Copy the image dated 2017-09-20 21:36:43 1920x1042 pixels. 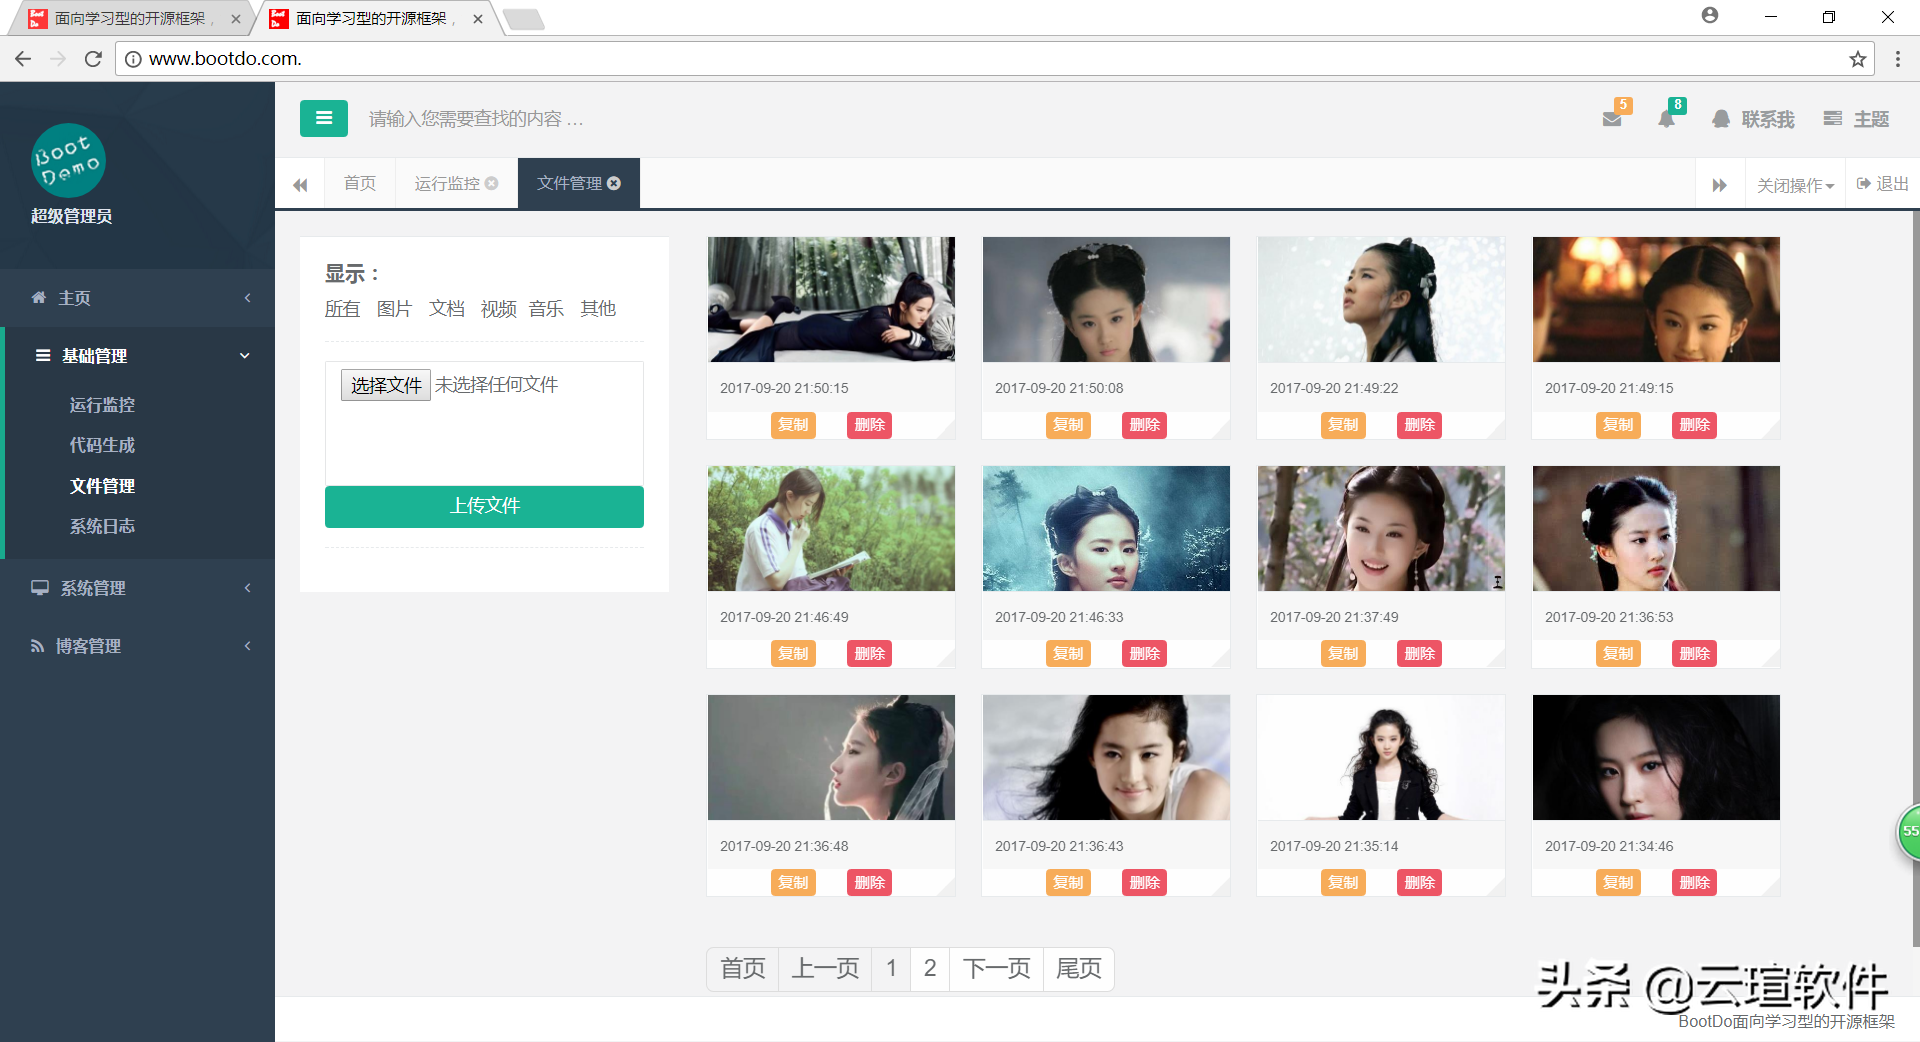click(x=1068, y=883)
